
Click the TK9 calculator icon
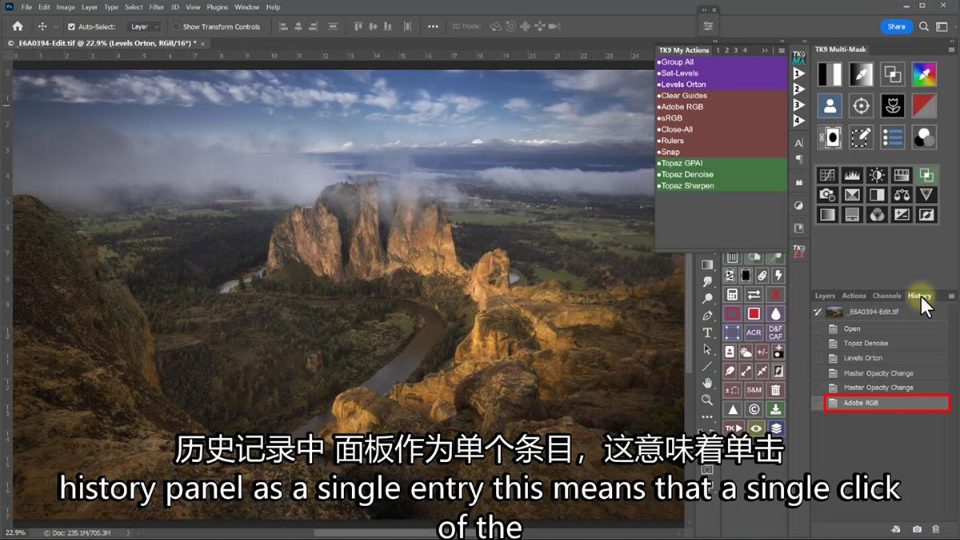point(732,294)
